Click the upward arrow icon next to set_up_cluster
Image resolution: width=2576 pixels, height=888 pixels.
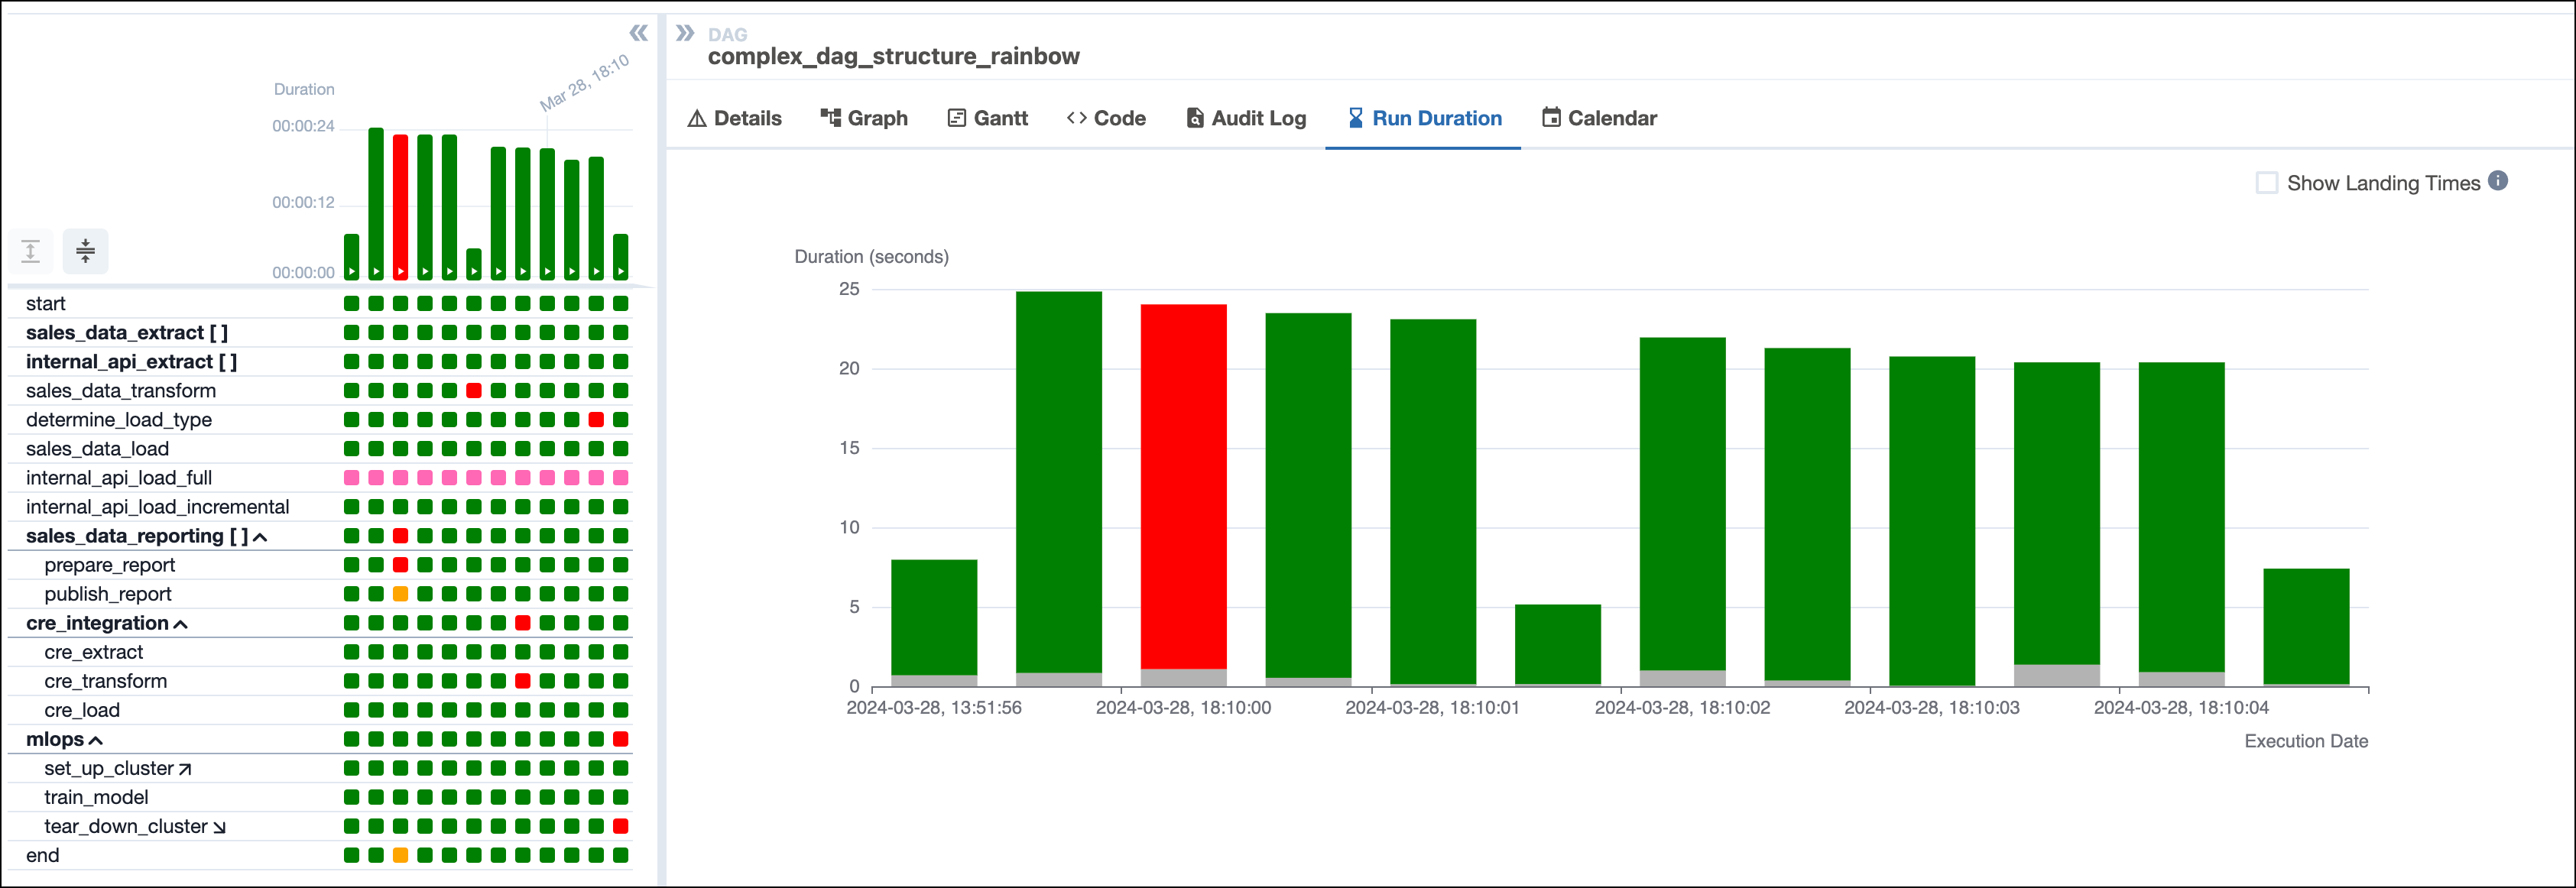click(184, 768)
